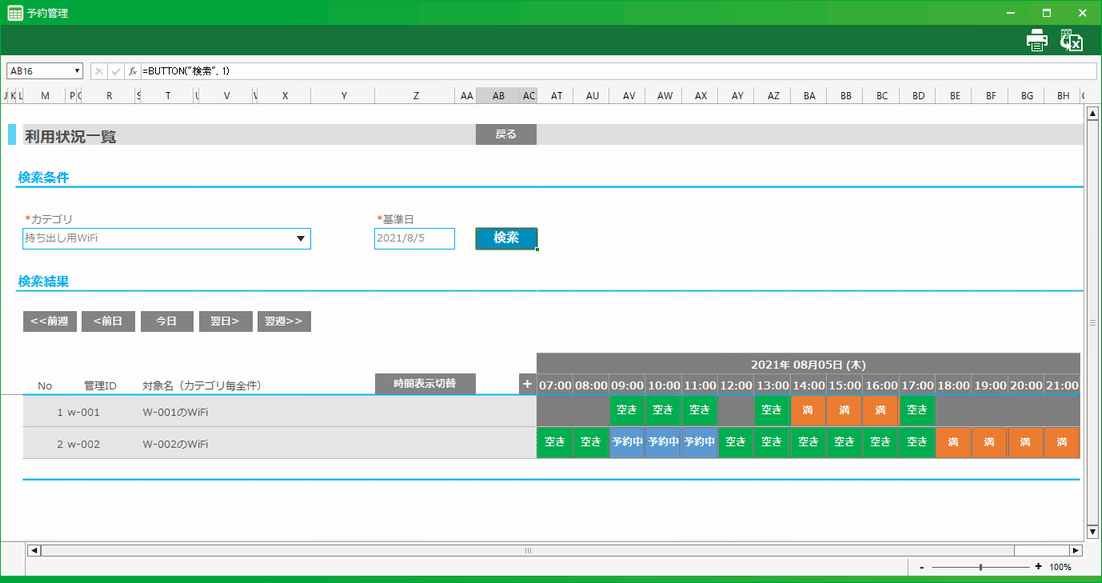Click the printer icon in the toolbar

[x=1037, y=40]
